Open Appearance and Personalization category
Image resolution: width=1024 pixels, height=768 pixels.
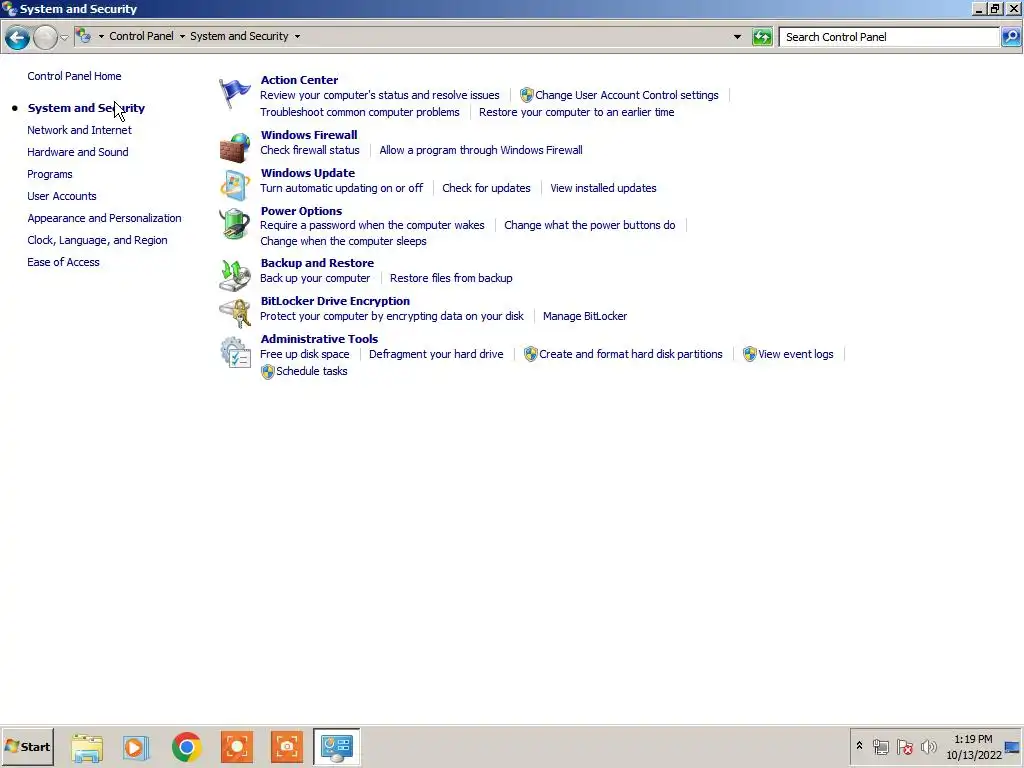[x=104, y=218]
